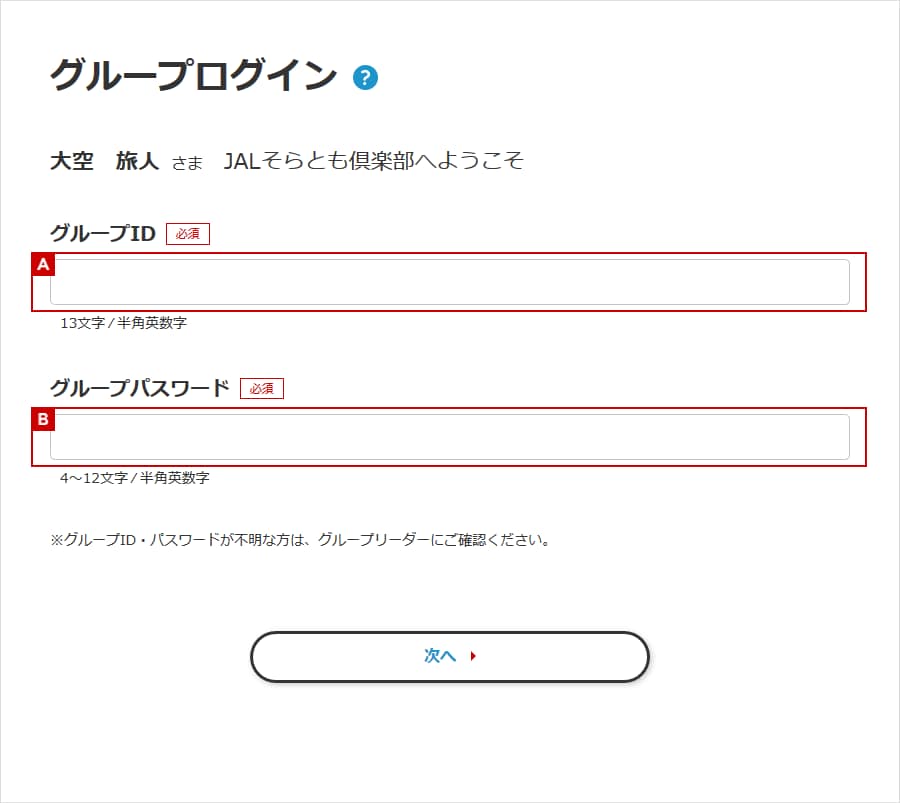The image size is (900, 803).
Task: Click the JALそらとも倶楽部へようこそ welcome text
Action: coord(374,161)
